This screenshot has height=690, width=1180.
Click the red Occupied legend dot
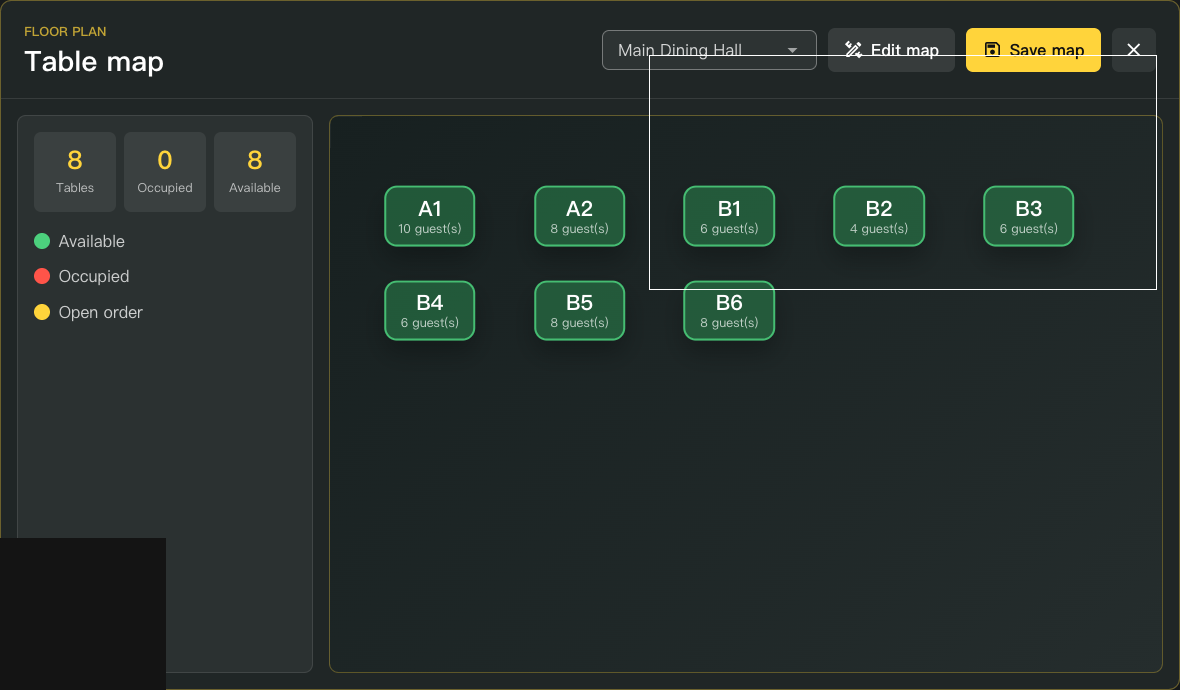pos(42,276)
